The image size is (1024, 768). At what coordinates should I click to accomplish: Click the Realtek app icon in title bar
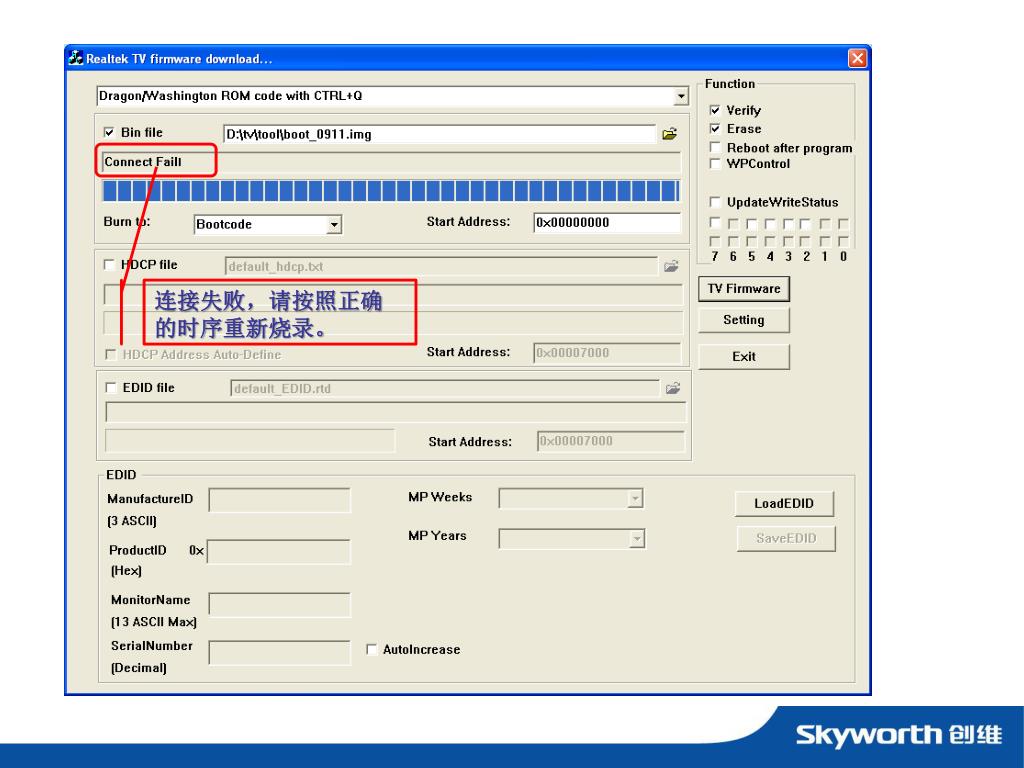[x=76, y=58]
